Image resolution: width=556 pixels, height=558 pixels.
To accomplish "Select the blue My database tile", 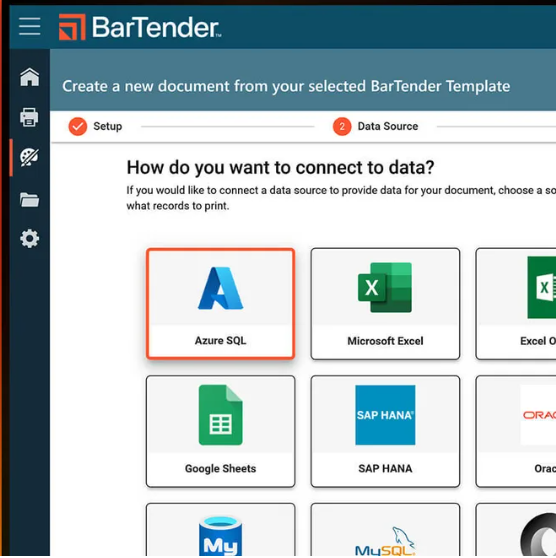I will tap(220, 530).
